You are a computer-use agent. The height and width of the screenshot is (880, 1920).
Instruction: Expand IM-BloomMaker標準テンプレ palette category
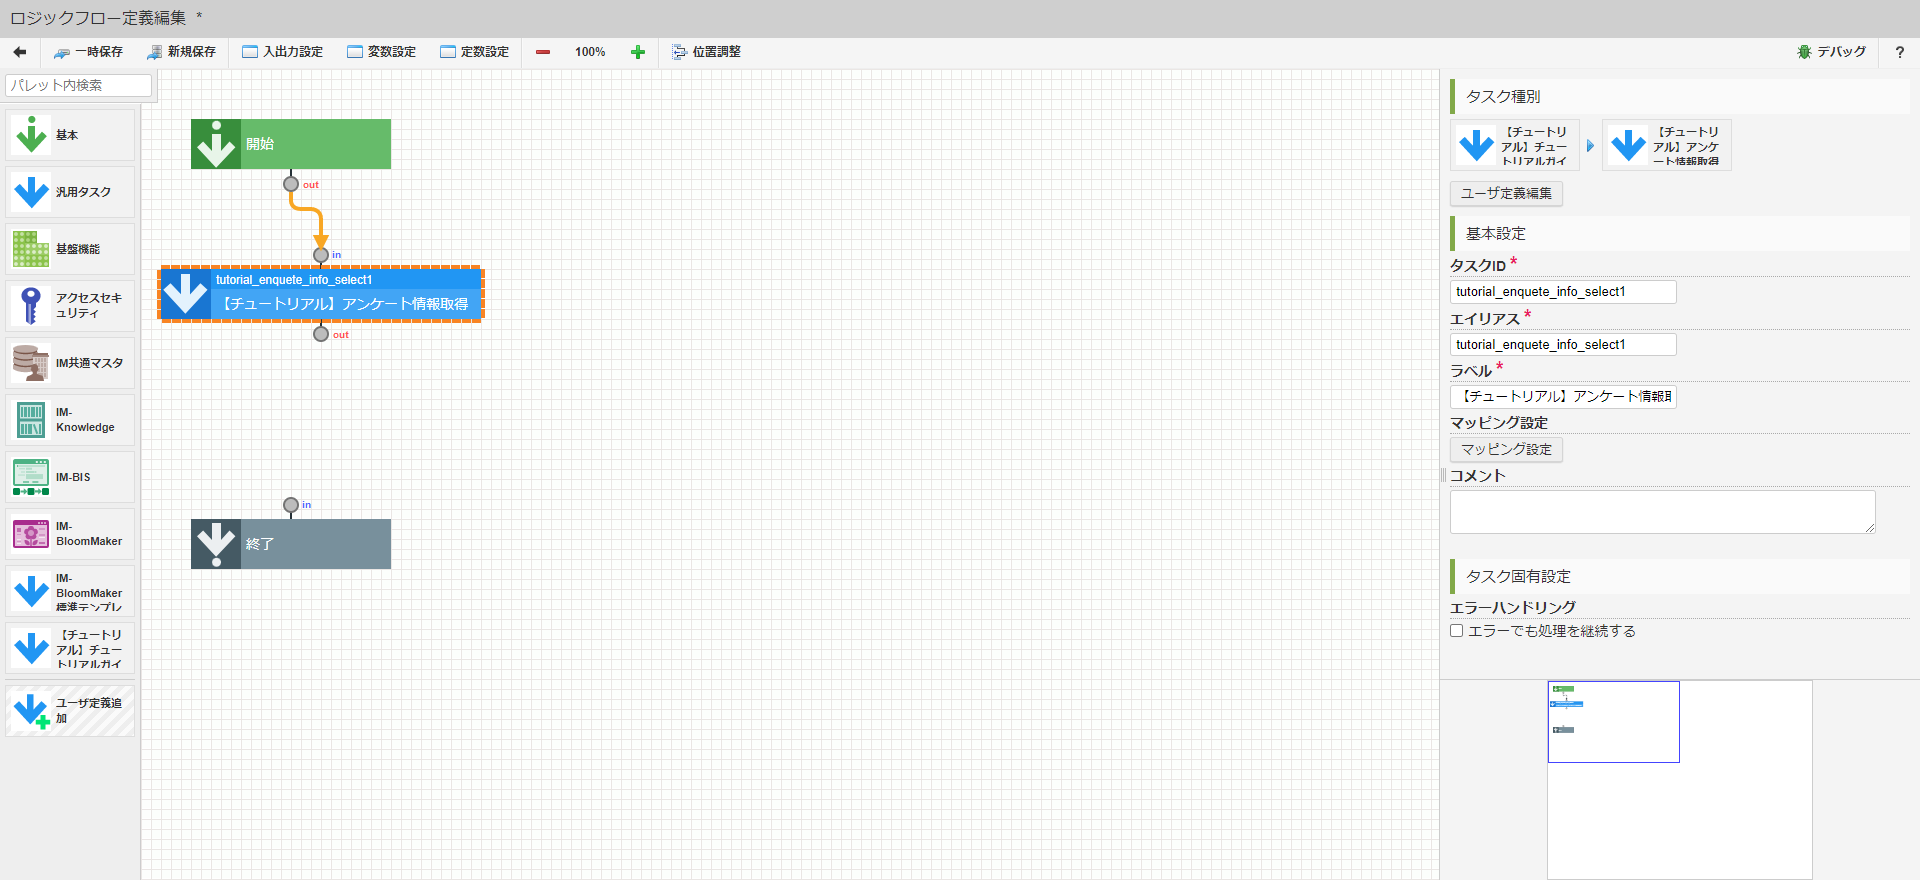click(70, 592)
